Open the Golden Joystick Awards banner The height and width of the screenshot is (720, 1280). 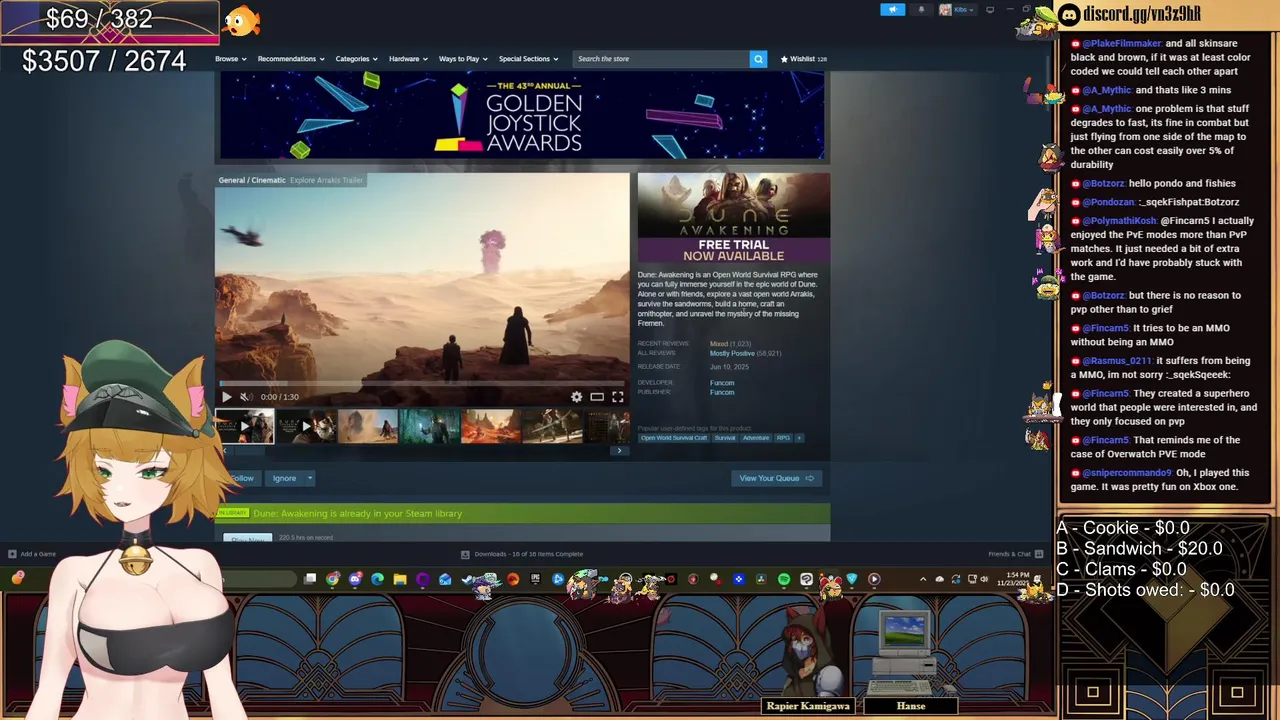(x=522, y=115)
